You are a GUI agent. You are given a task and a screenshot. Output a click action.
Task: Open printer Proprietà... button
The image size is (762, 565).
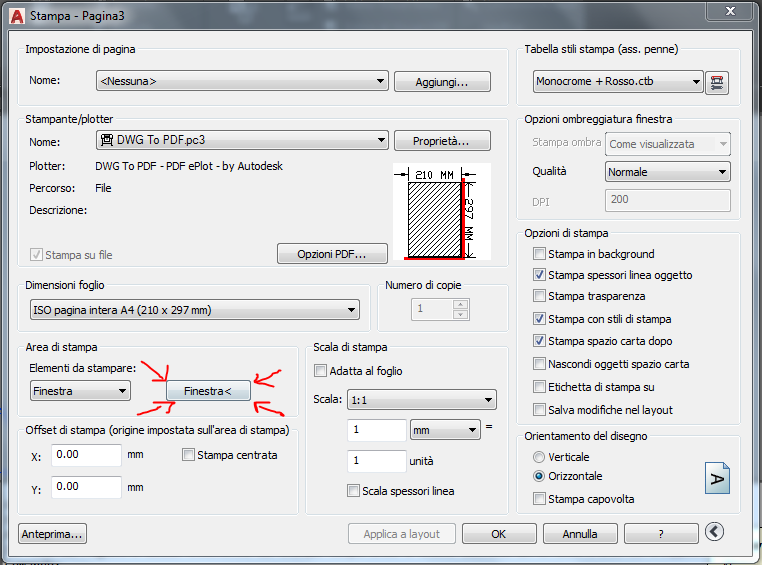(442, 141)
